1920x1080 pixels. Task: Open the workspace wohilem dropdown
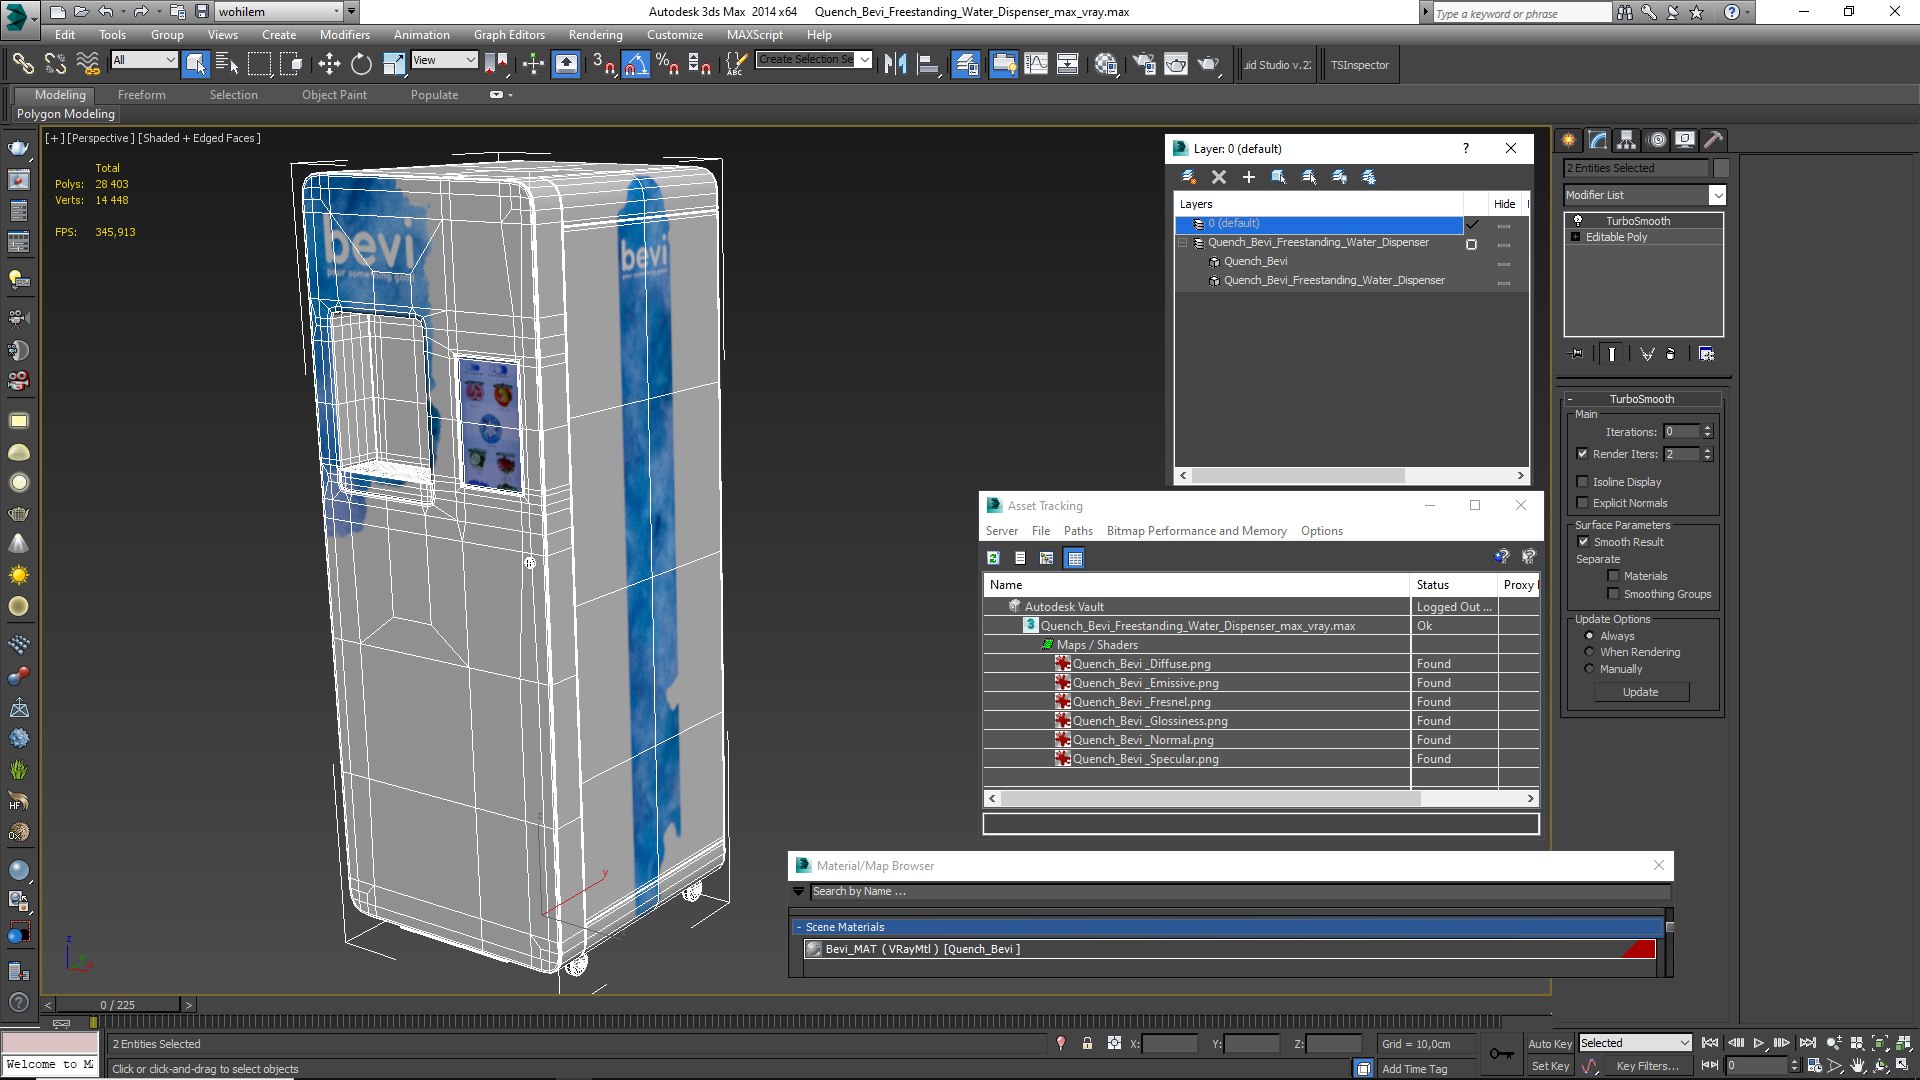pos(279,12)
